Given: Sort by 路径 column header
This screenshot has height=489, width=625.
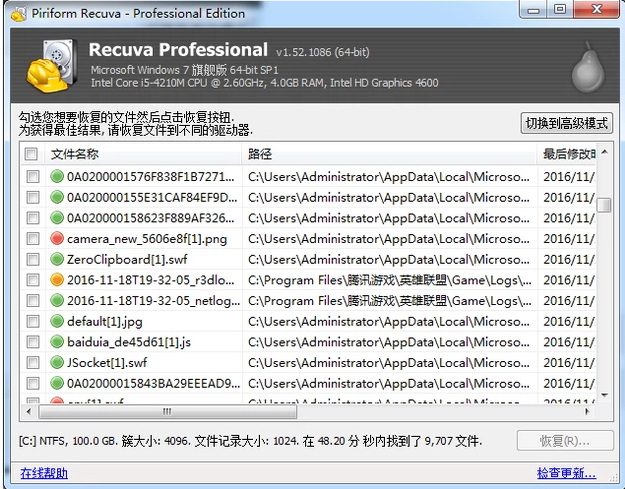Looking at the screenshot, I should [389, 154].
